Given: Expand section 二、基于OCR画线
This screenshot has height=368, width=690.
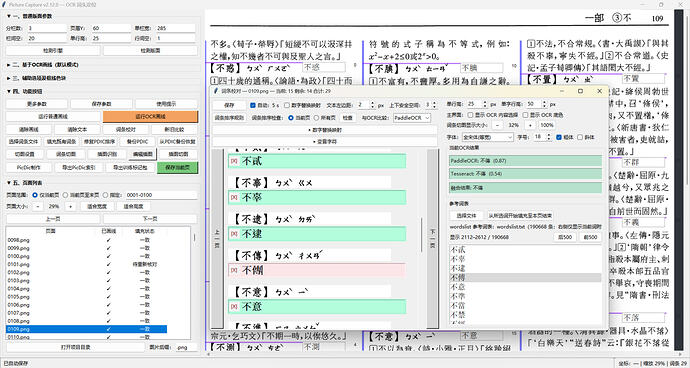Looking at the screenshot, I should (8, 65).
